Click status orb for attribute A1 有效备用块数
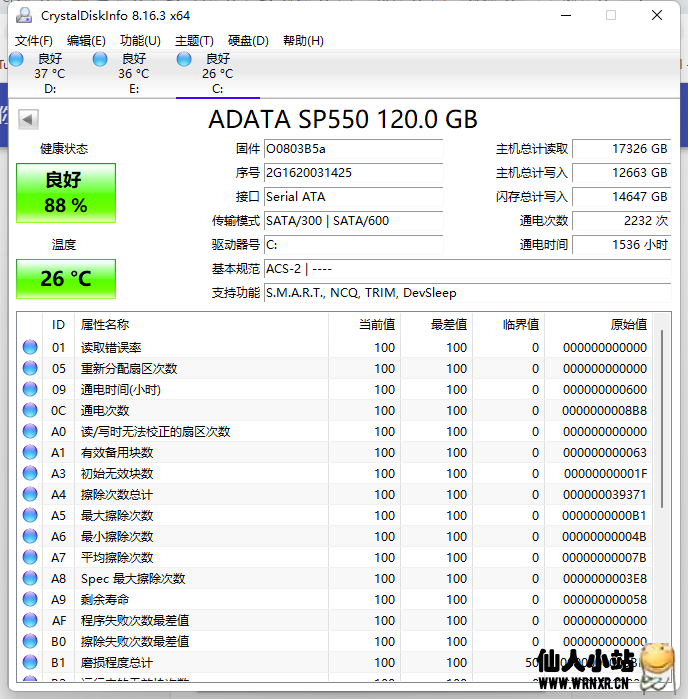This screenshot has width=688, height=699. pyautogui.click(x=30, y=452)
